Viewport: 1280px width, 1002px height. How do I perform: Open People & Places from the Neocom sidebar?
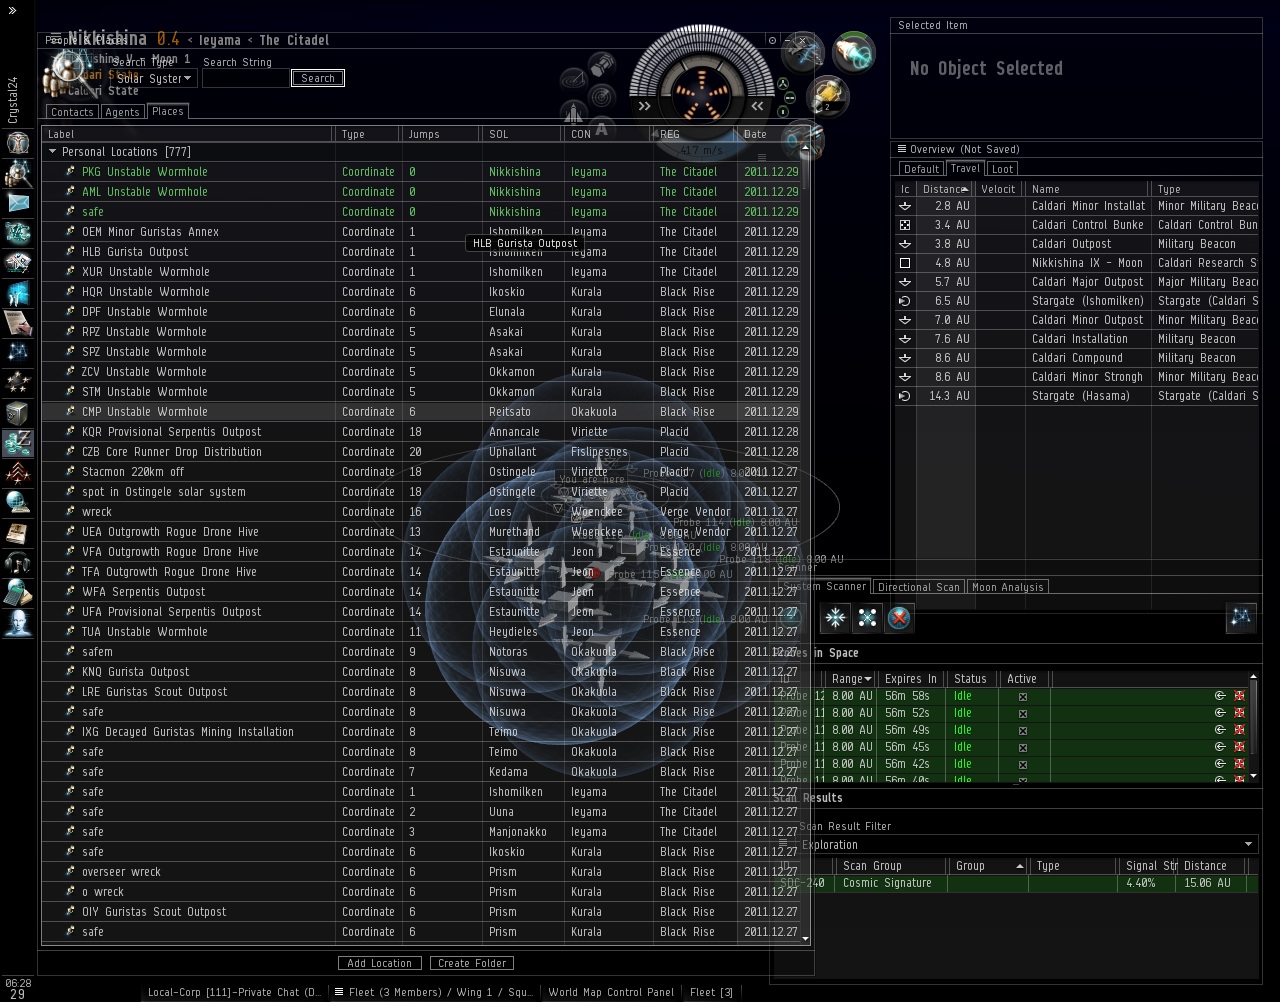pos(18,173)
